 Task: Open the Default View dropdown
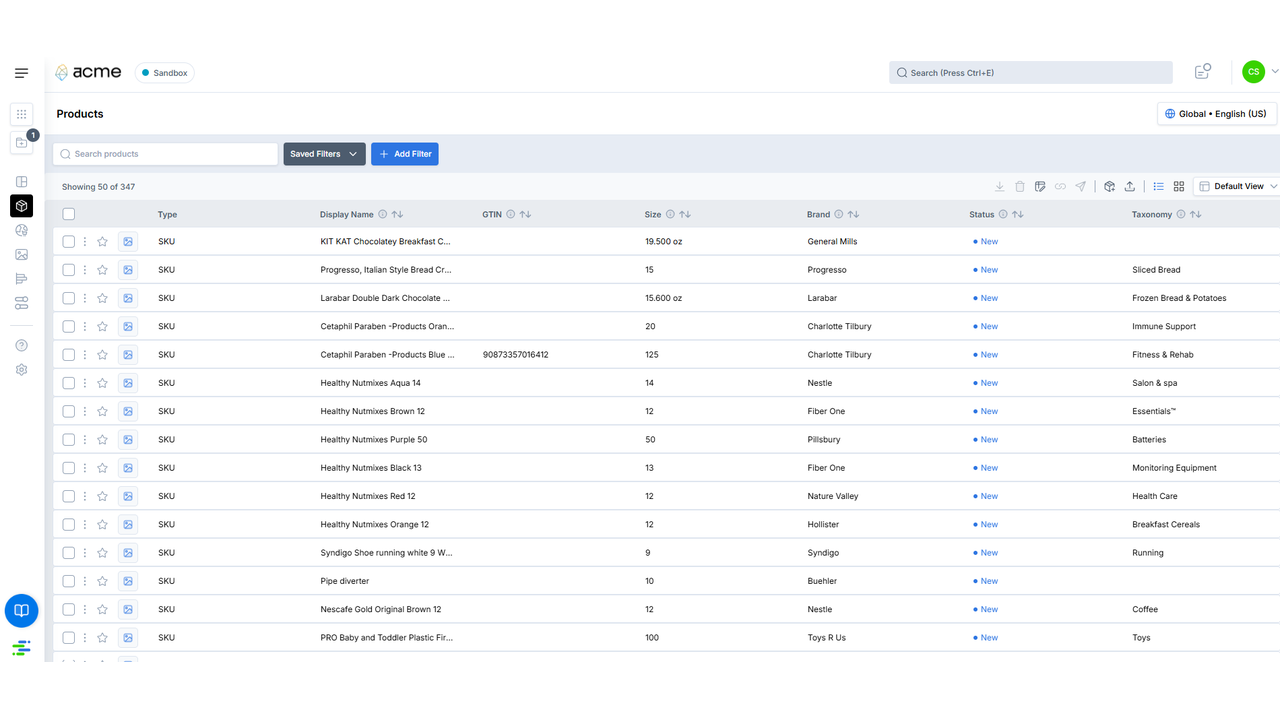coord(1237,186)
